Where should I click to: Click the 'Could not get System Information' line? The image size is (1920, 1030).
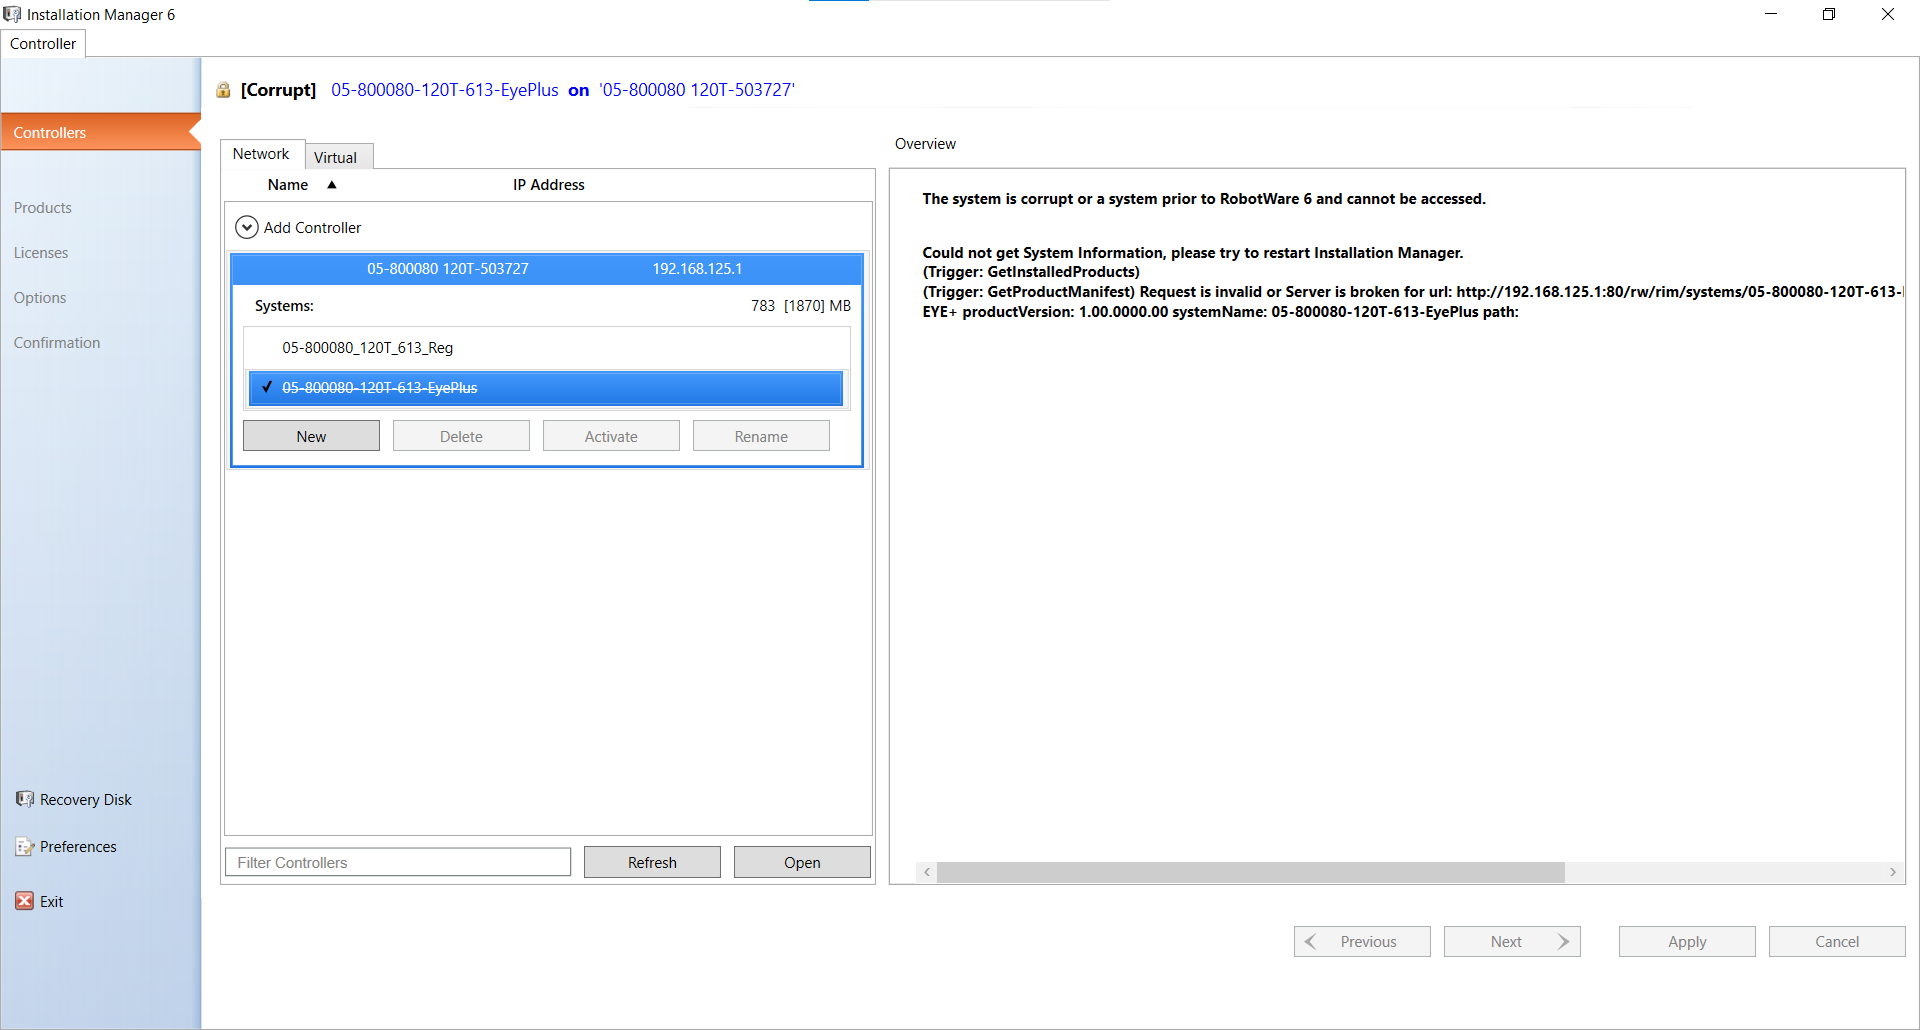click(1193, 253)
